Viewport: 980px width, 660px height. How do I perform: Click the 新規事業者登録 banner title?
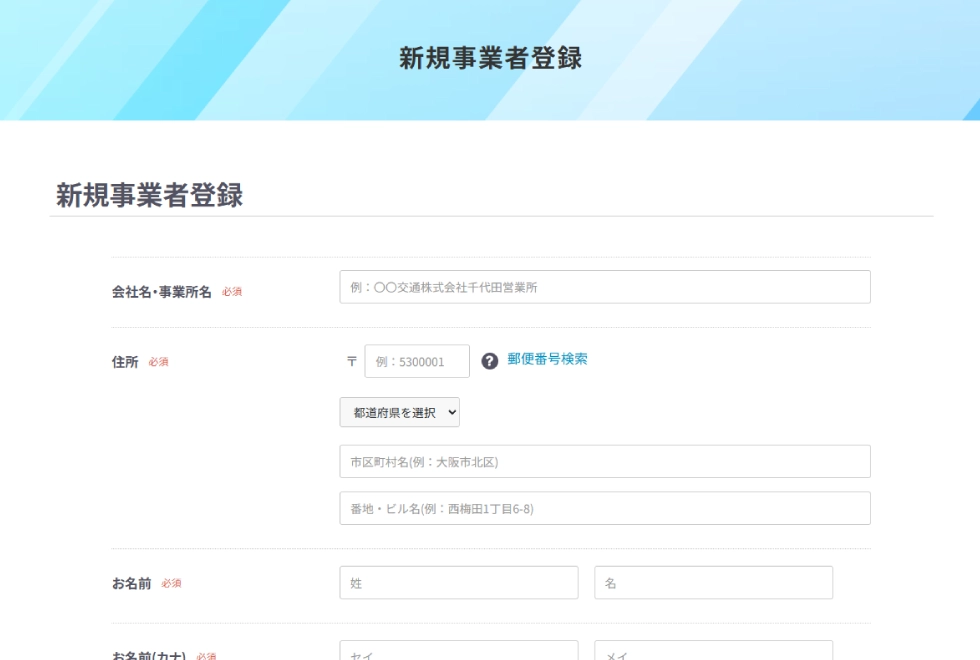pyautogui.click(x=490, y=59)
